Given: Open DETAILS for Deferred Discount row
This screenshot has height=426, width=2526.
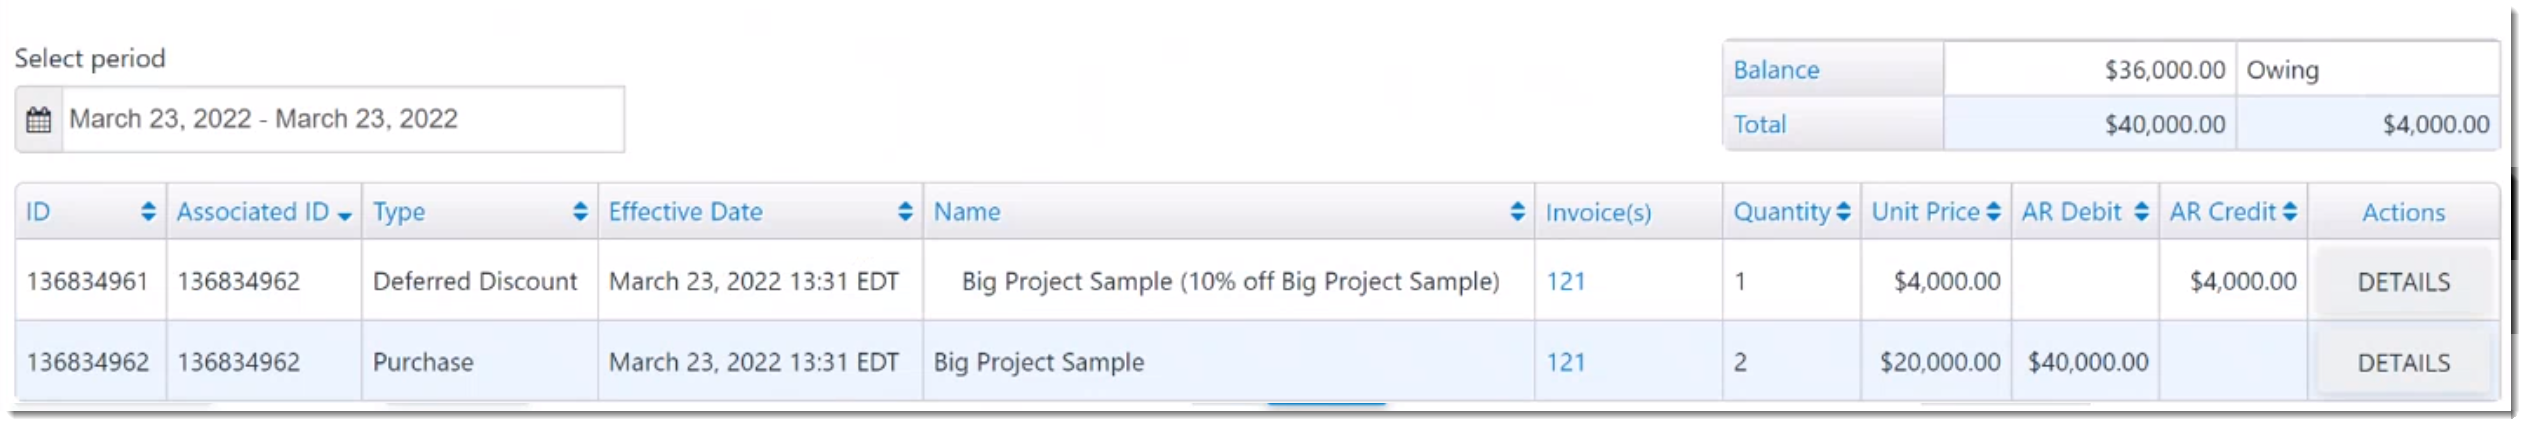Looking at the screenshot, I should click(2403, 283).
